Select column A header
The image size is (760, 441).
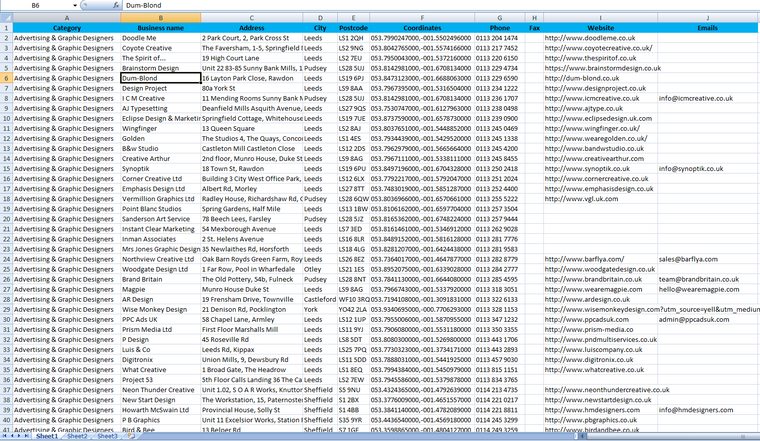pyautogui.click(x=67, y=18)
